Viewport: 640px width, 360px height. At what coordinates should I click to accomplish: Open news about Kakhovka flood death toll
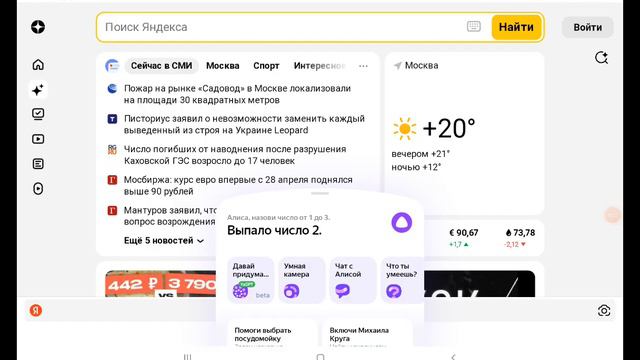pyautogui.click(x=235, y=155)
